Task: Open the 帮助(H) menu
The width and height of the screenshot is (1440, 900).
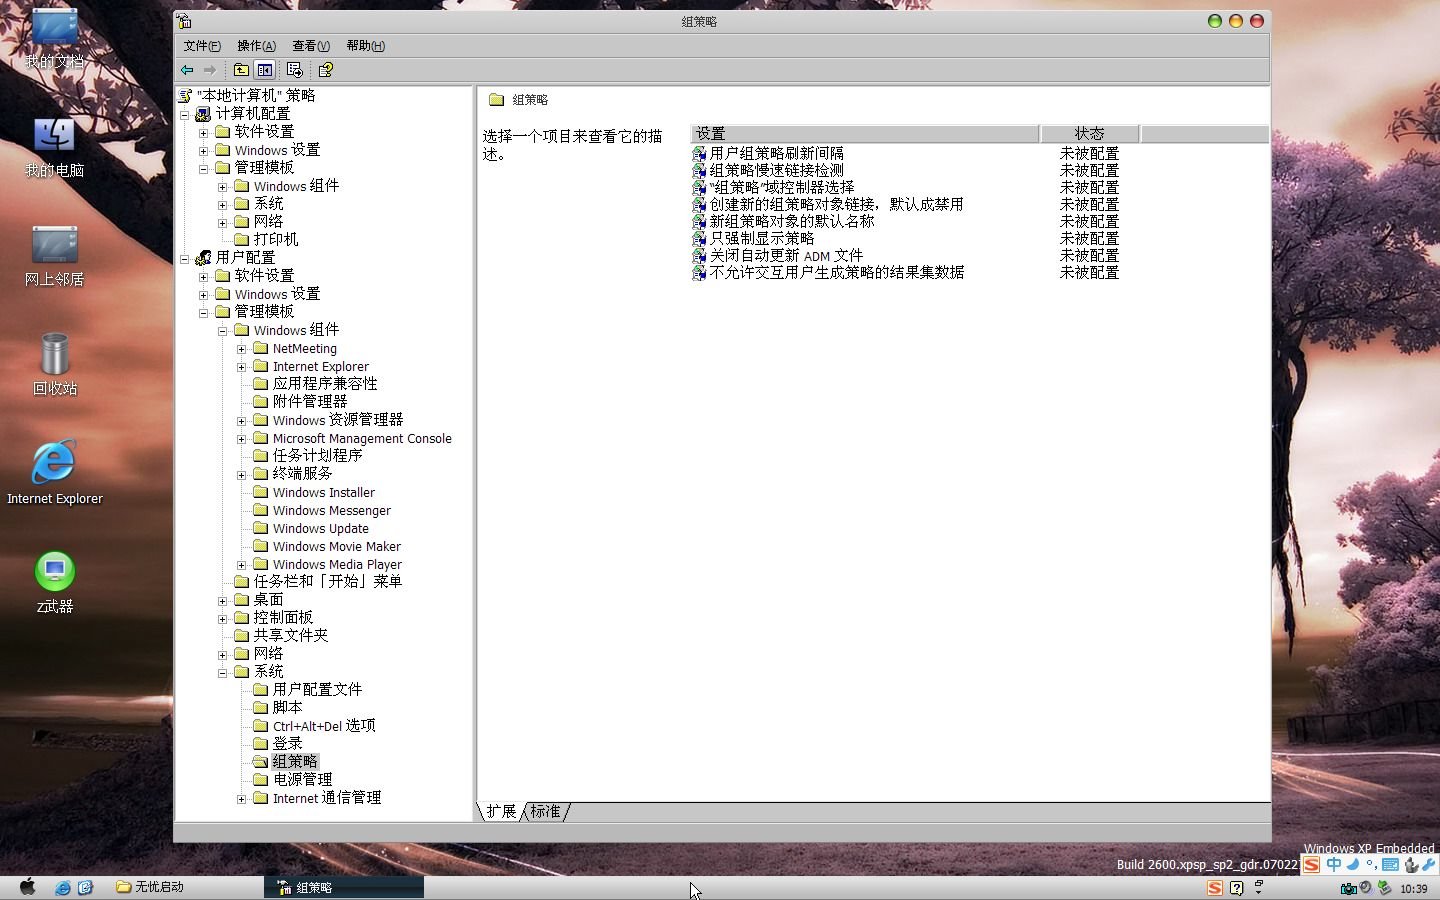Action: point(365,46)
